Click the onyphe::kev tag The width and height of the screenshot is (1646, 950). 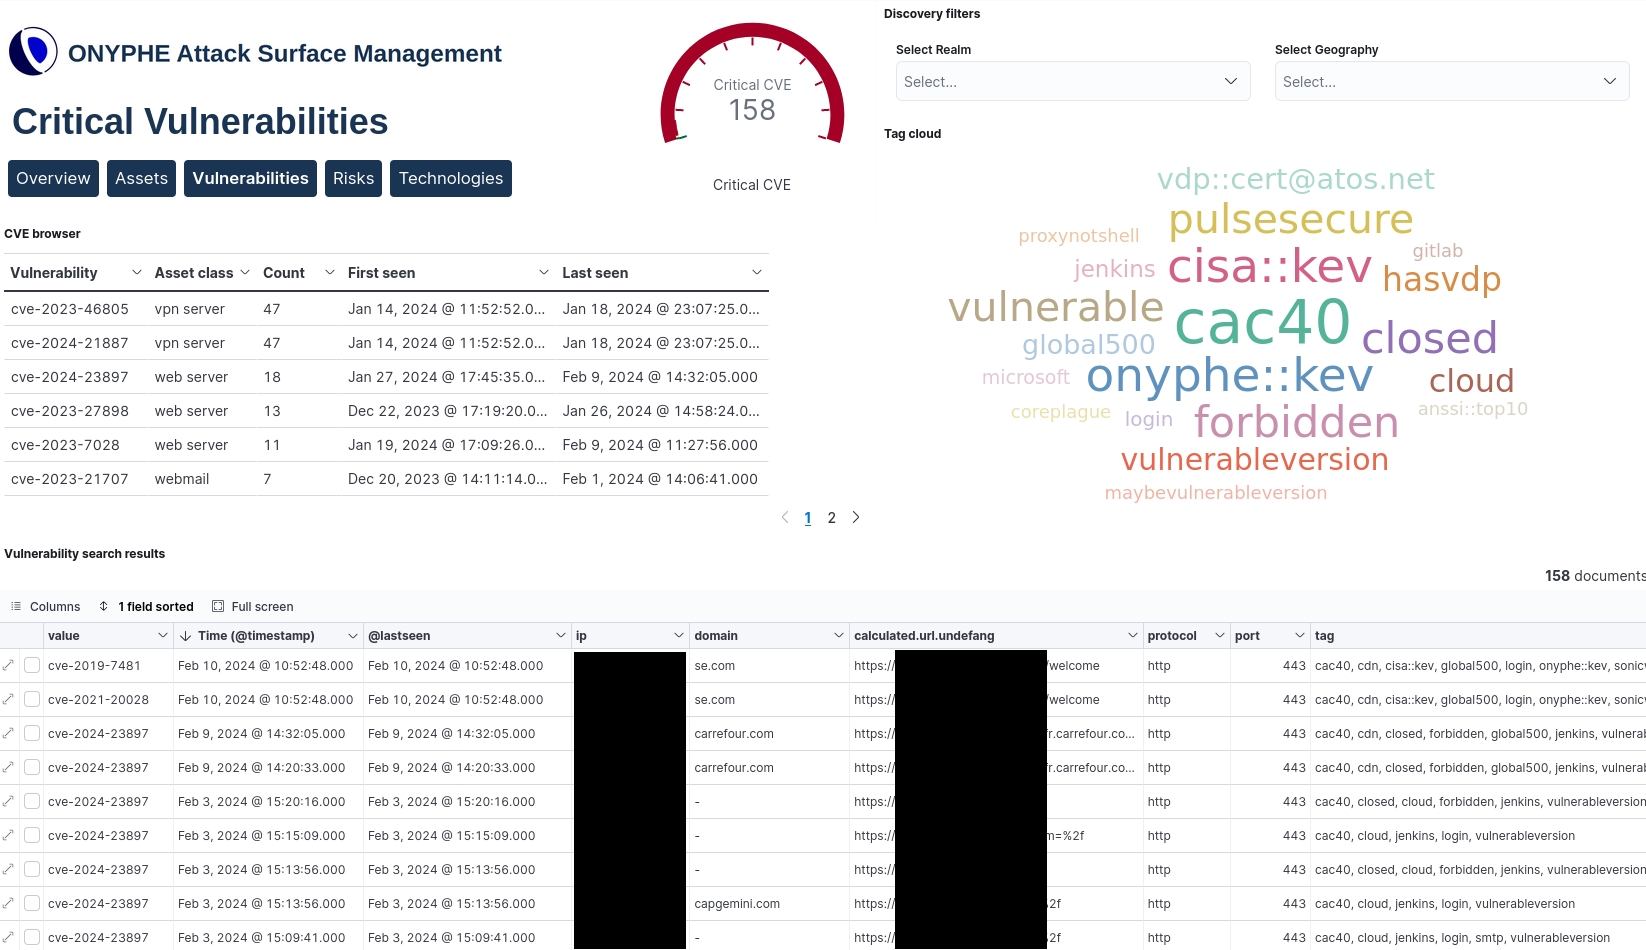1229,375
